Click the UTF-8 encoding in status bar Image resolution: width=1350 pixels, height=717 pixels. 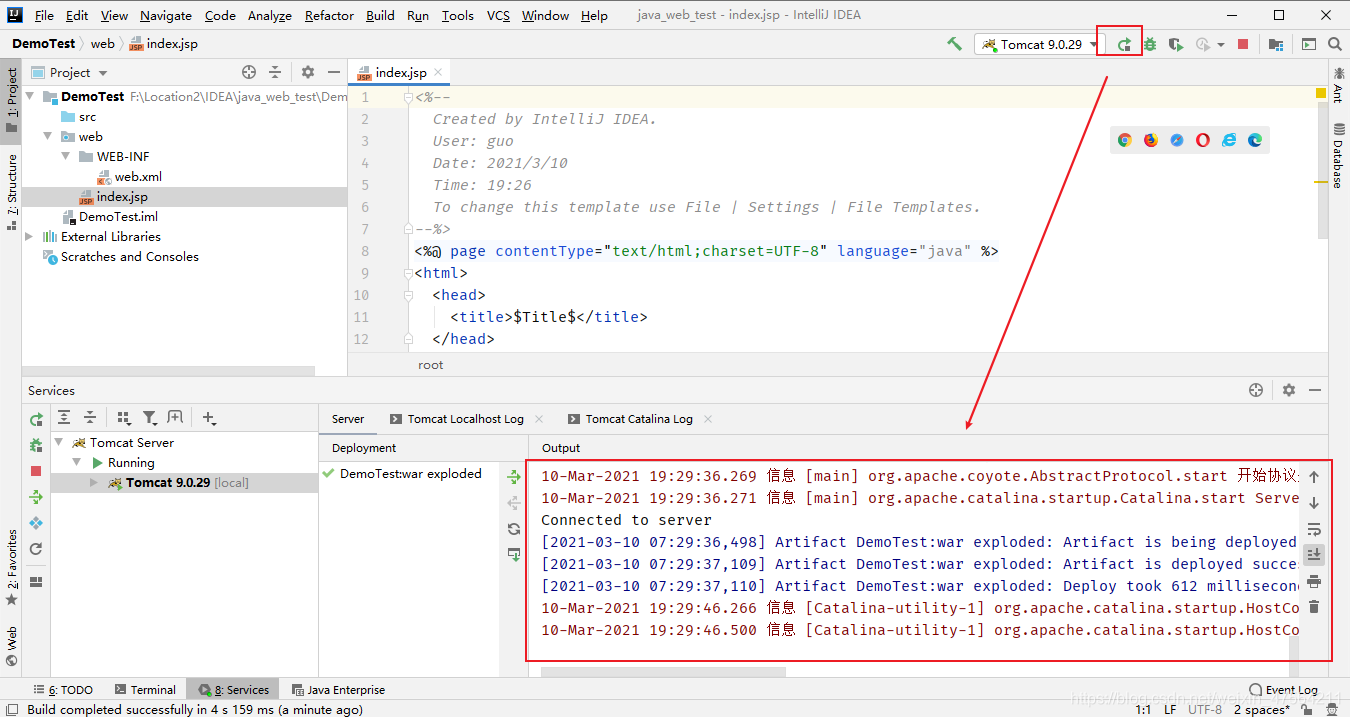pos(1204,709)
